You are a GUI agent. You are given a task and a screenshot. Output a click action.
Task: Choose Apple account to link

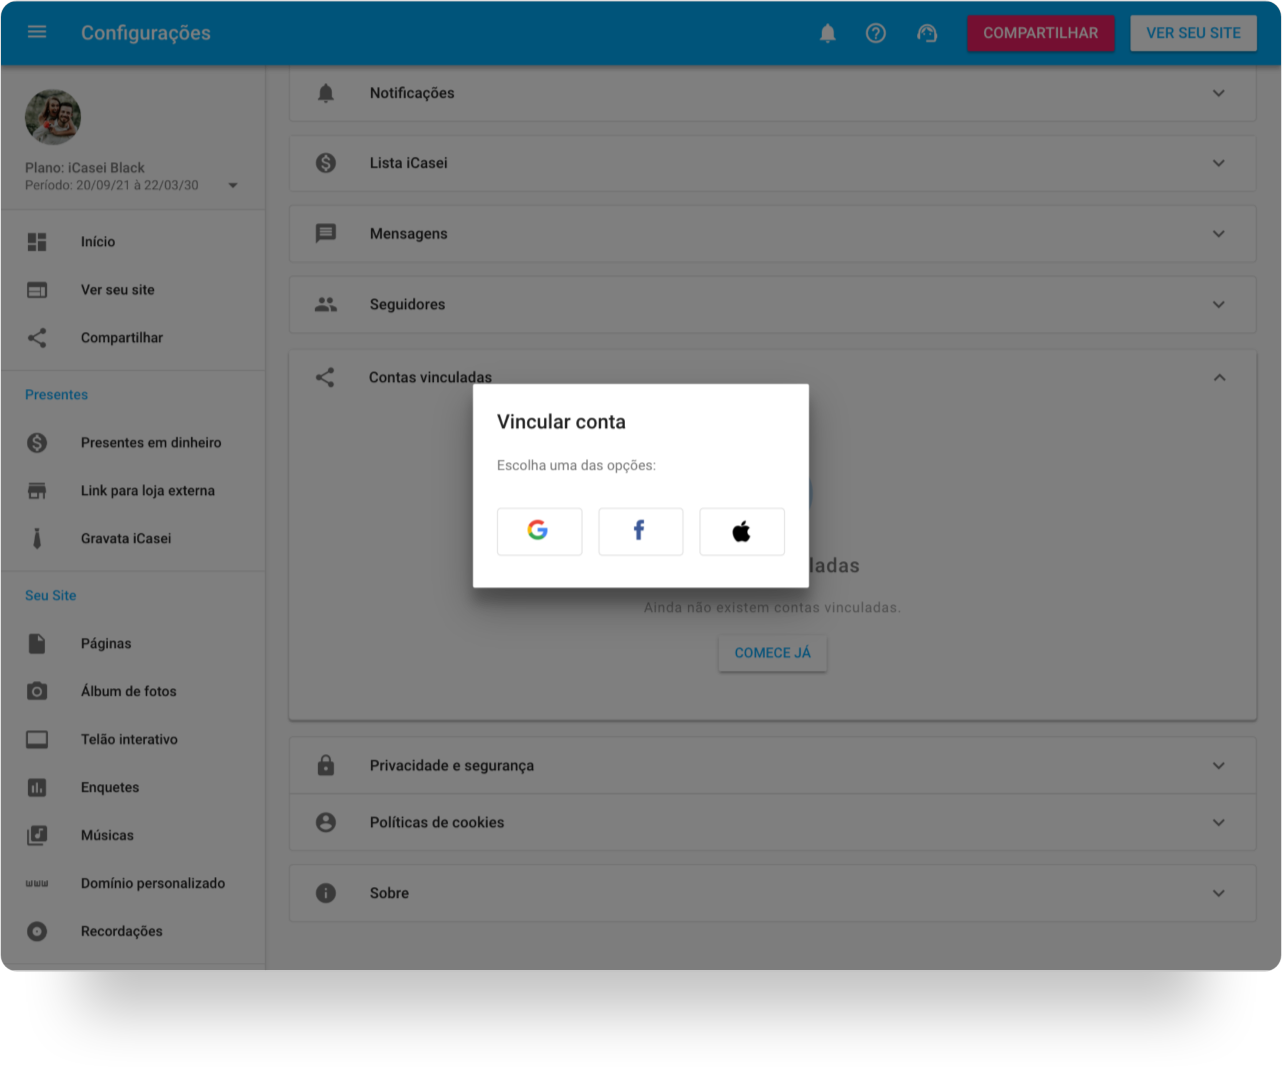[742, 531]
